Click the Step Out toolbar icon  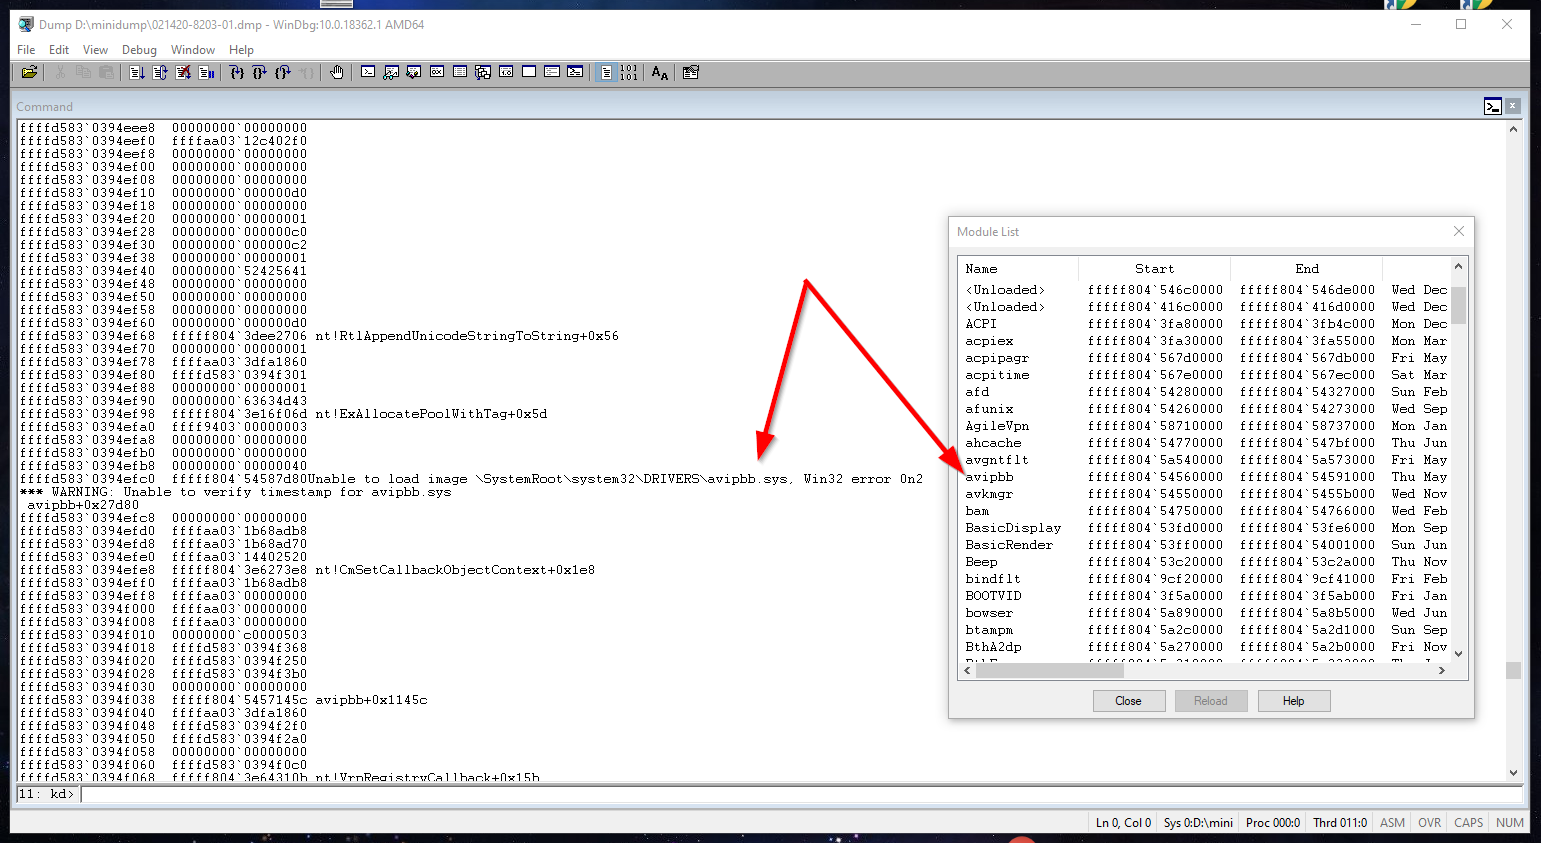[x=283, y=72]
